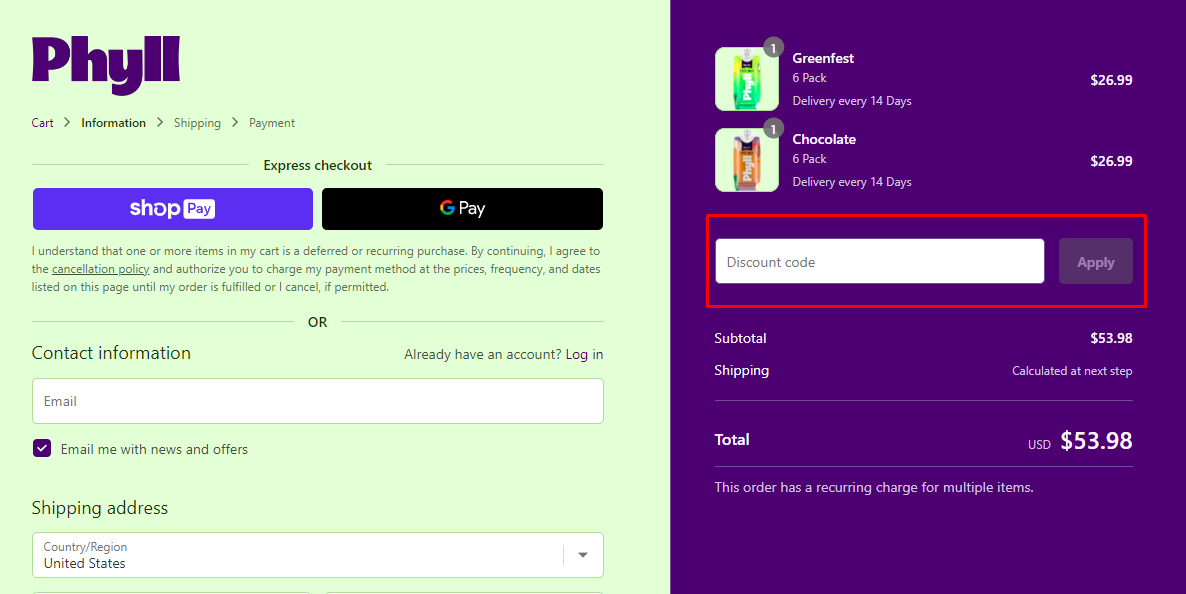Go back to Cart breadcrumb
1186x594 pixels.
point(42,123)
